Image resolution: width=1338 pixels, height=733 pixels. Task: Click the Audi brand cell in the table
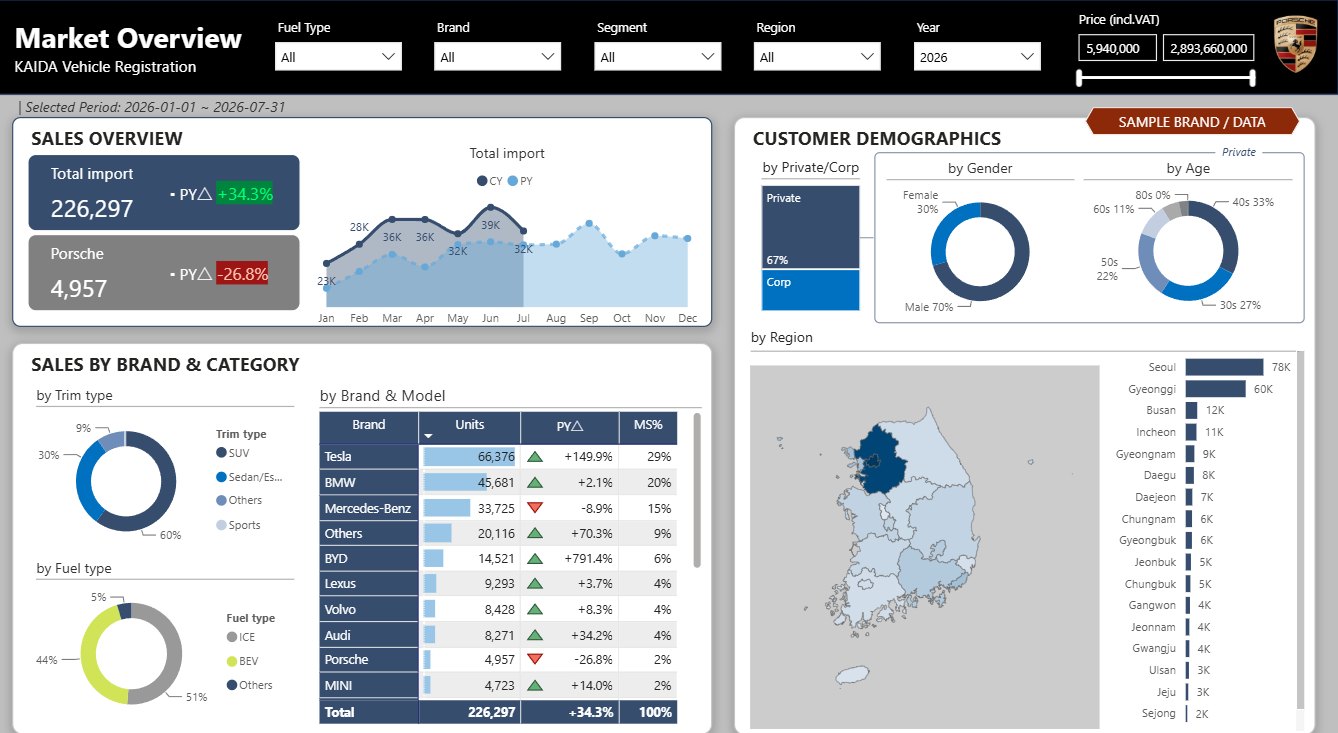(368, 635)
